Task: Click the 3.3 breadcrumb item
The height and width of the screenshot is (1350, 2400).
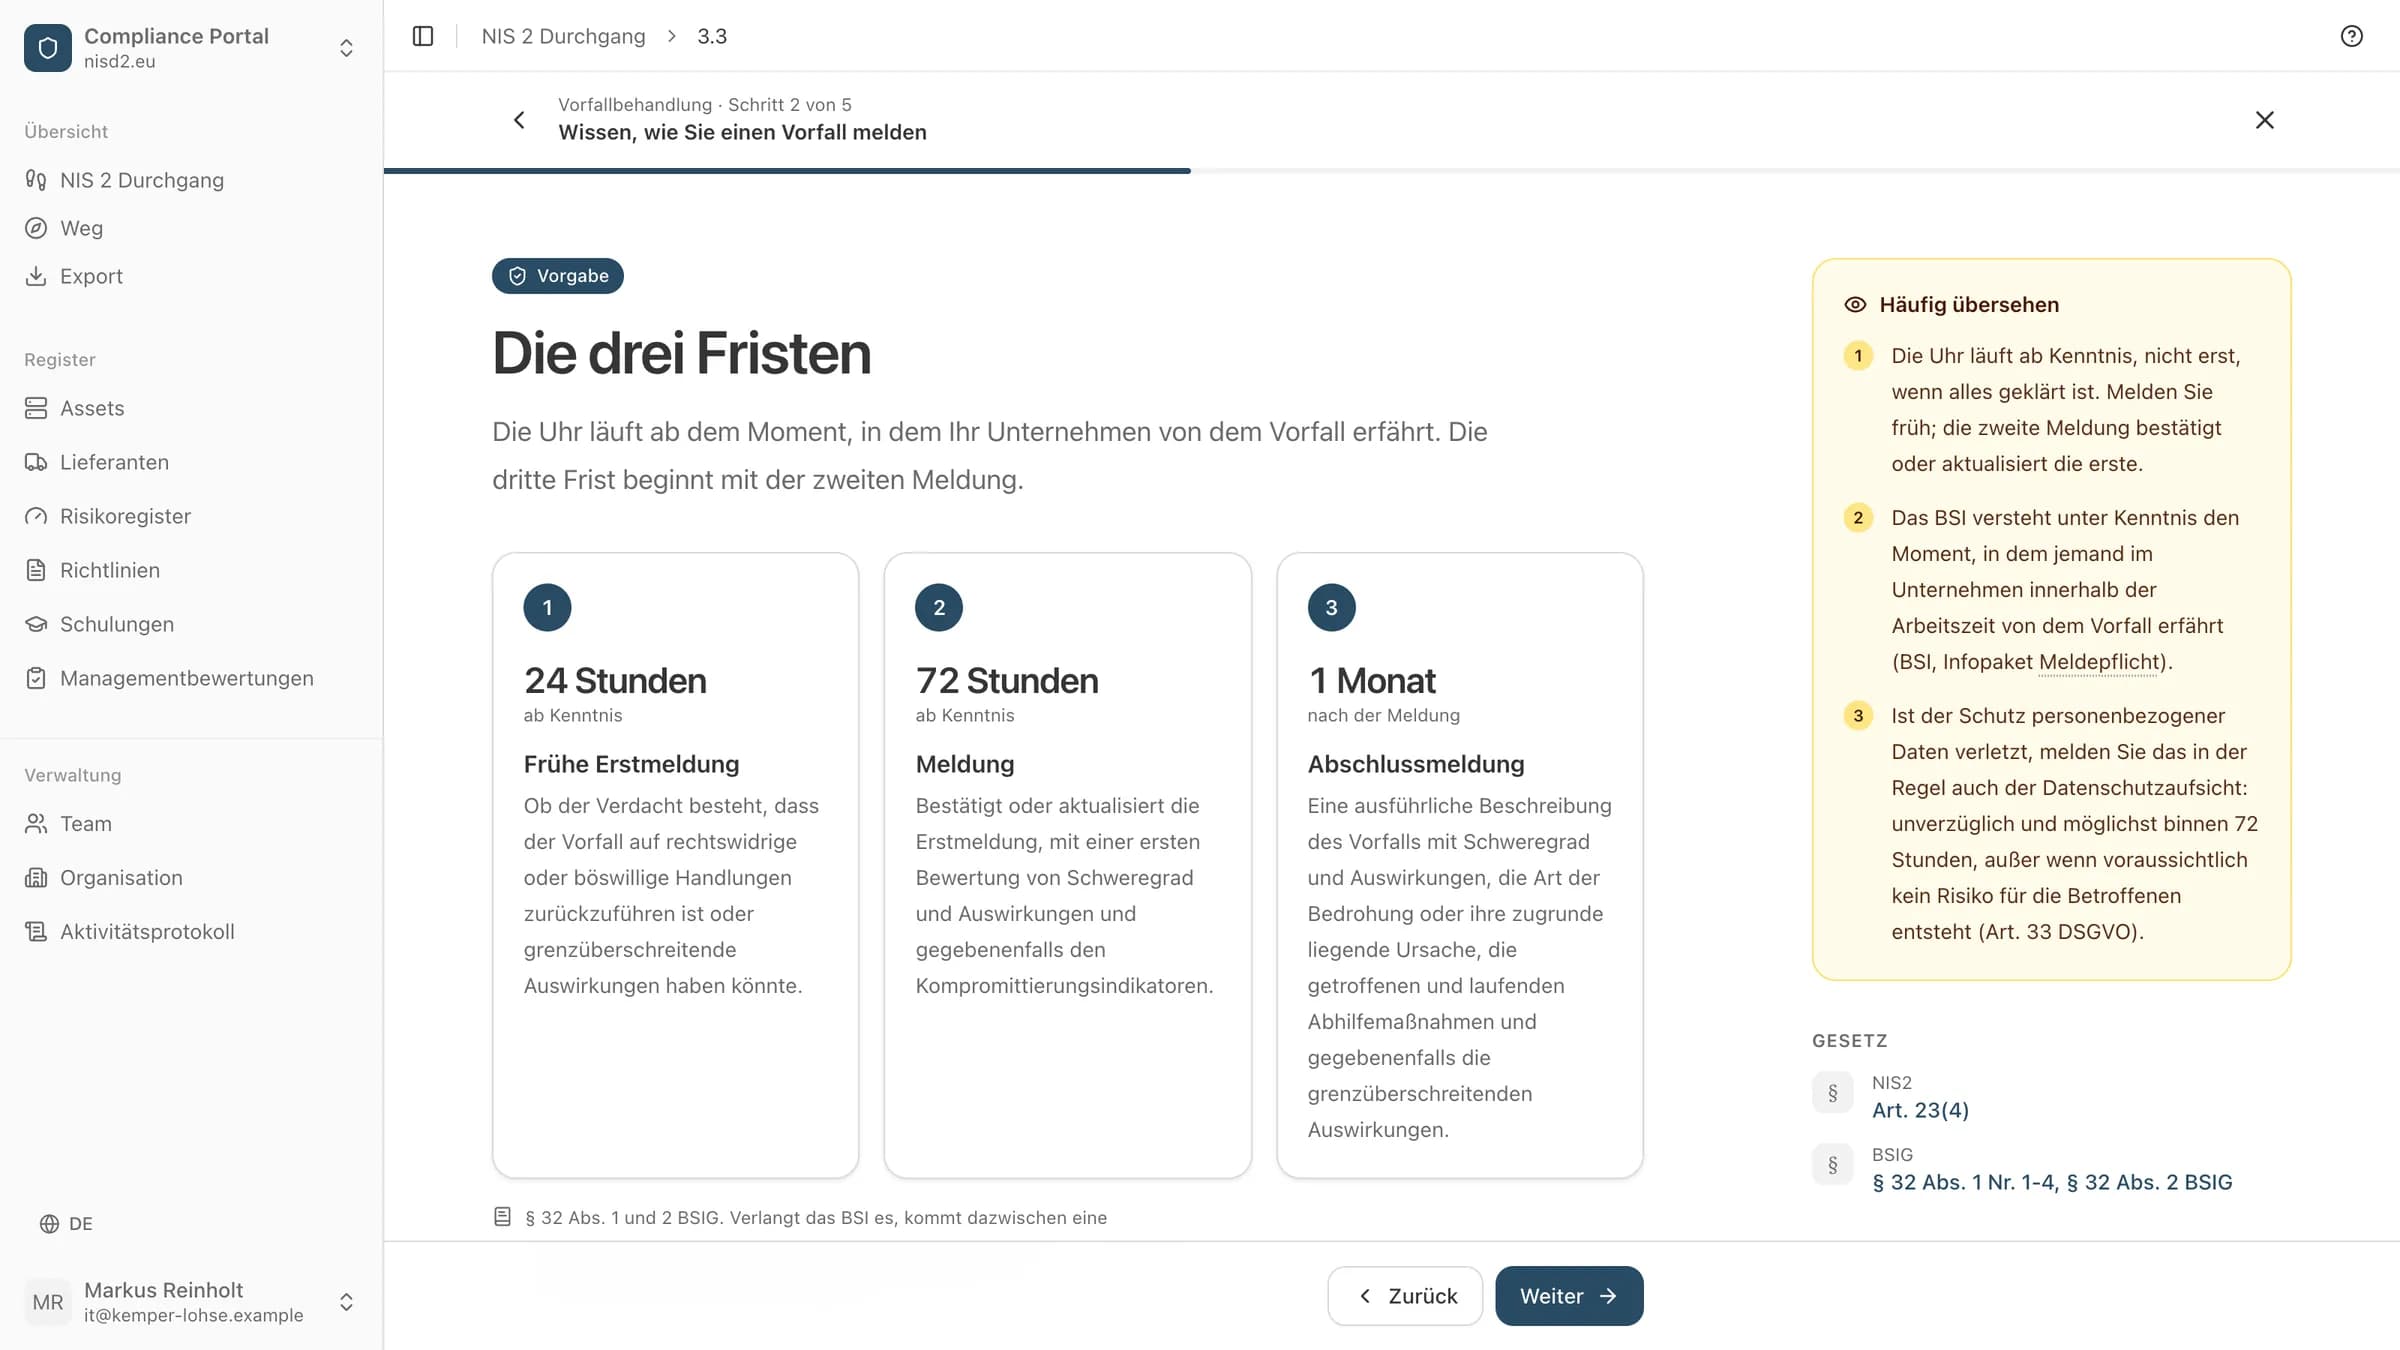Action: pos(712,36)
